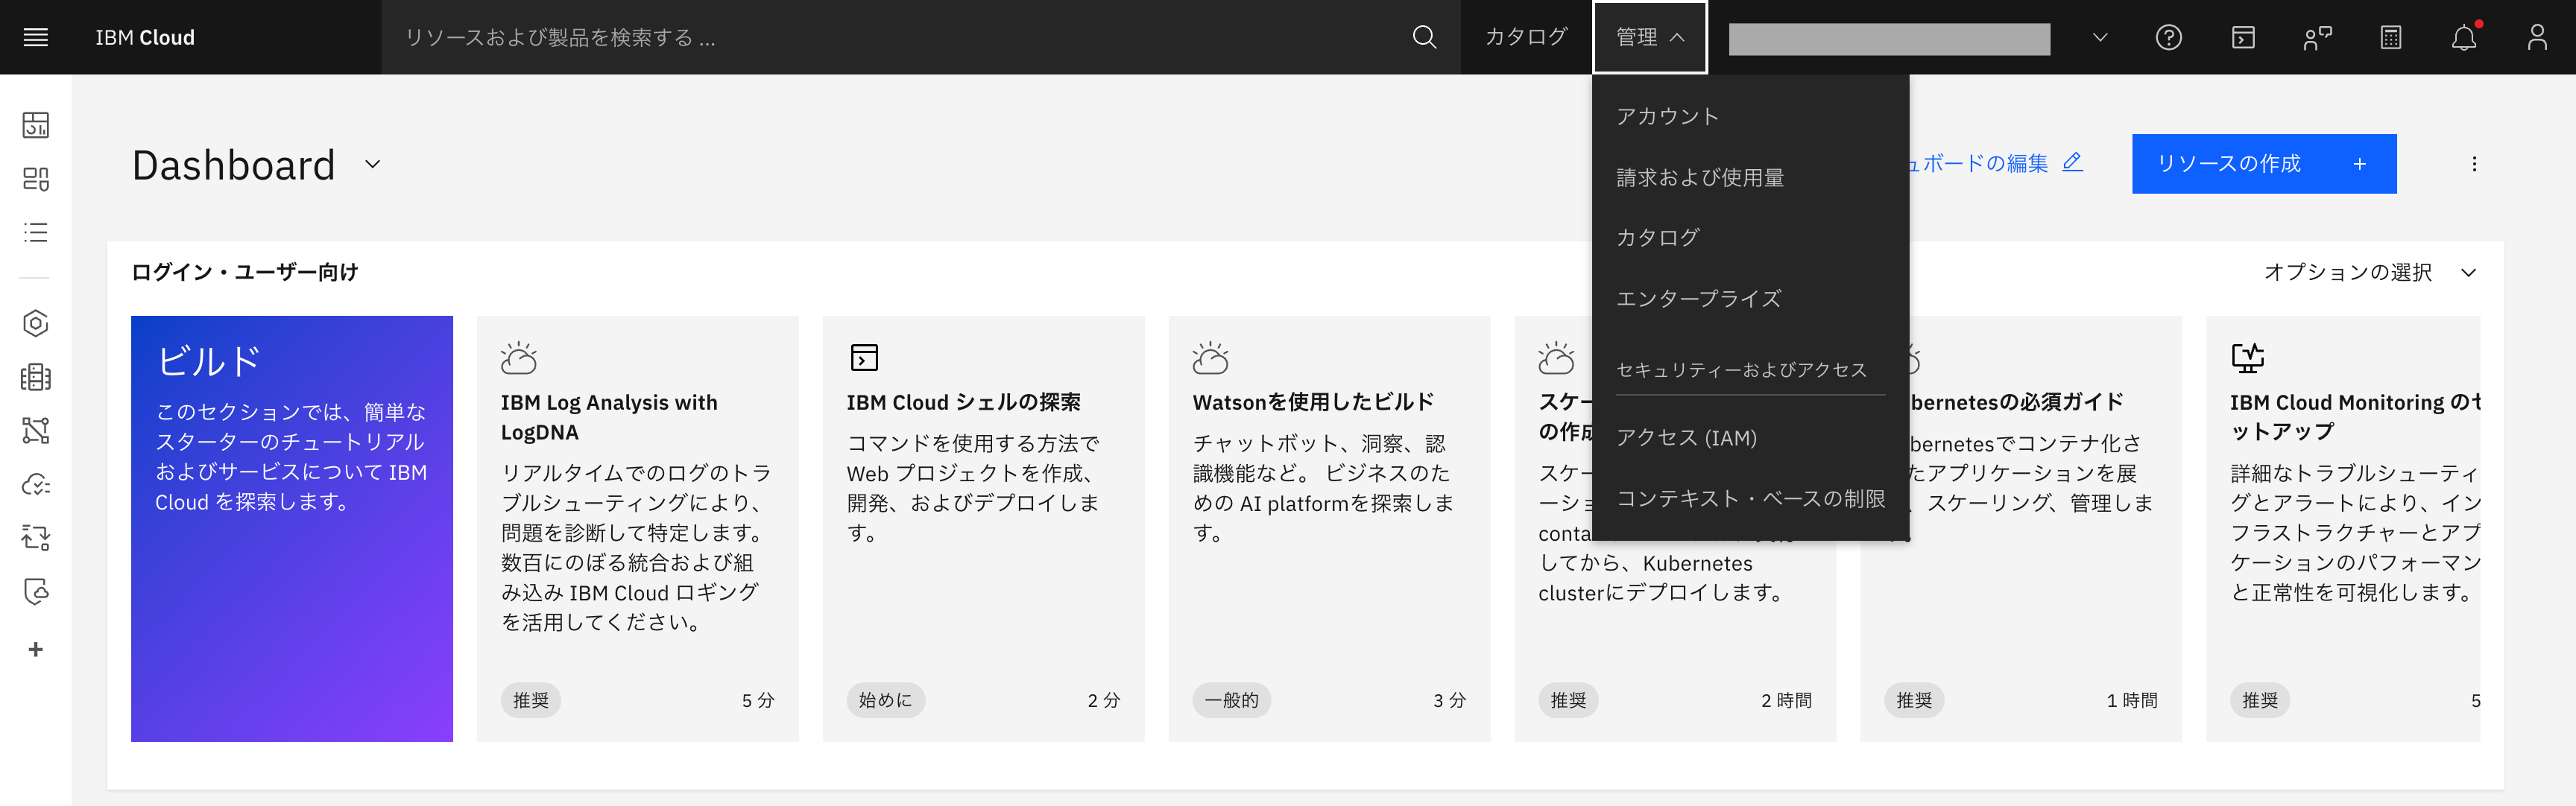
Task: Click the リソースの作成 button
Action: coord(2263,164)
